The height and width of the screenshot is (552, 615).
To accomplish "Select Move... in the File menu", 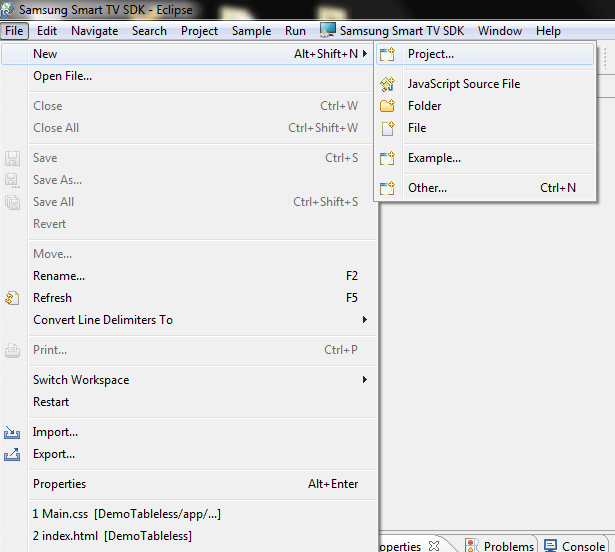I will click(x=188, y=254).
